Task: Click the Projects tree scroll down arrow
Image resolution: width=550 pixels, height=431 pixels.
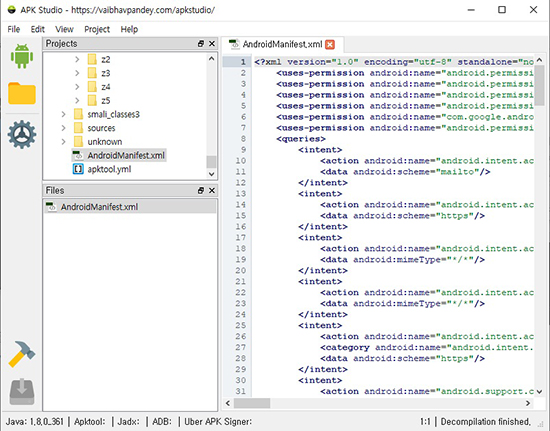Action: coord(212,174)
